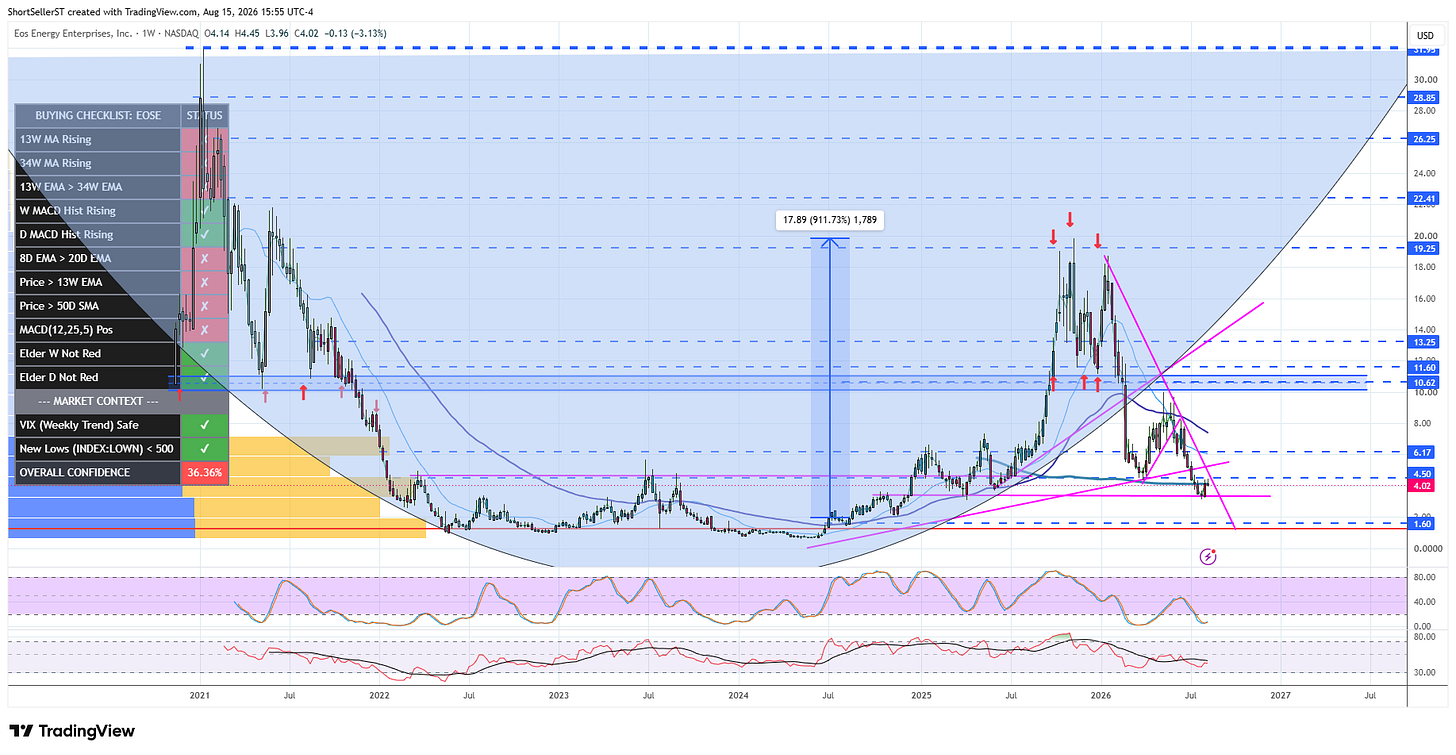Select the VIX (Weekly Trend) Safe row

pos(122,425)
